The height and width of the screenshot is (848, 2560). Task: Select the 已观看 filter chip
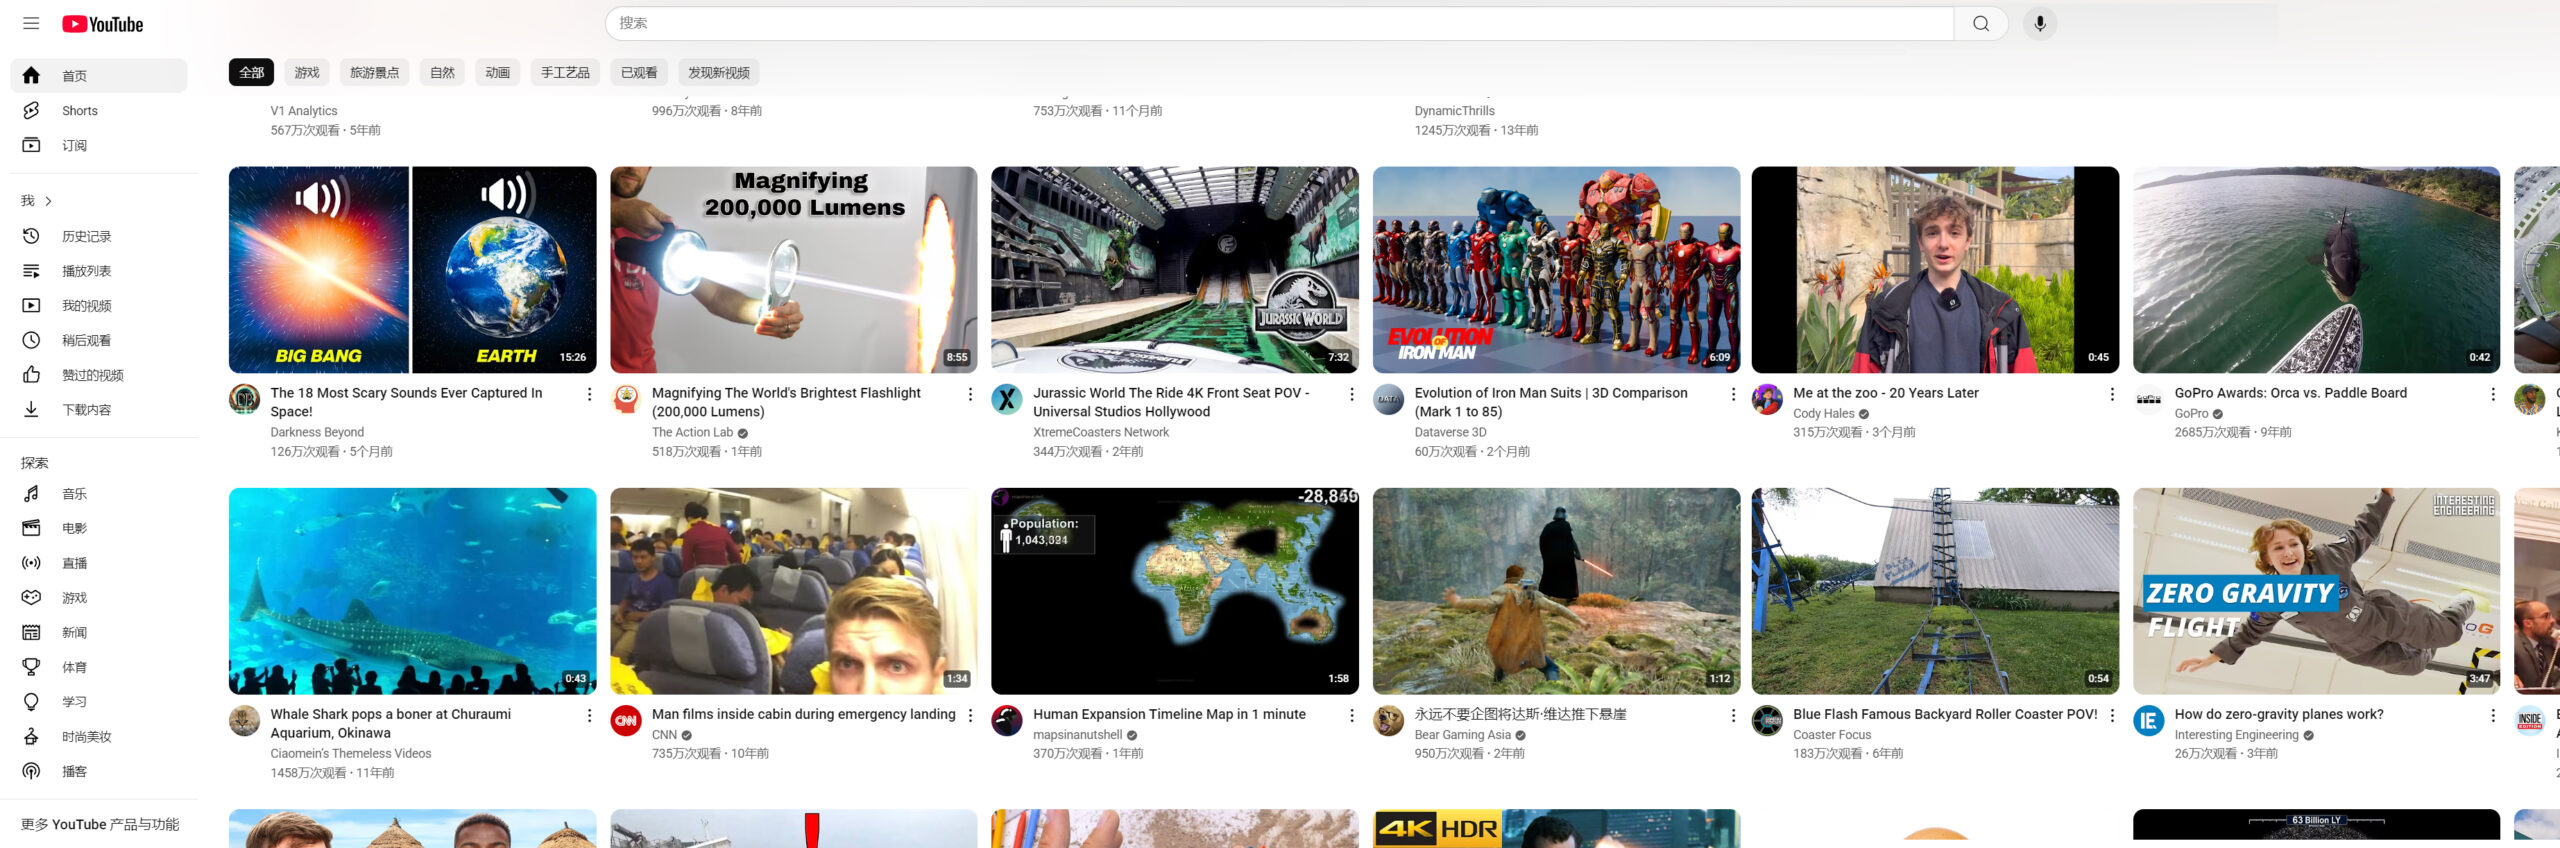(639, 73)
